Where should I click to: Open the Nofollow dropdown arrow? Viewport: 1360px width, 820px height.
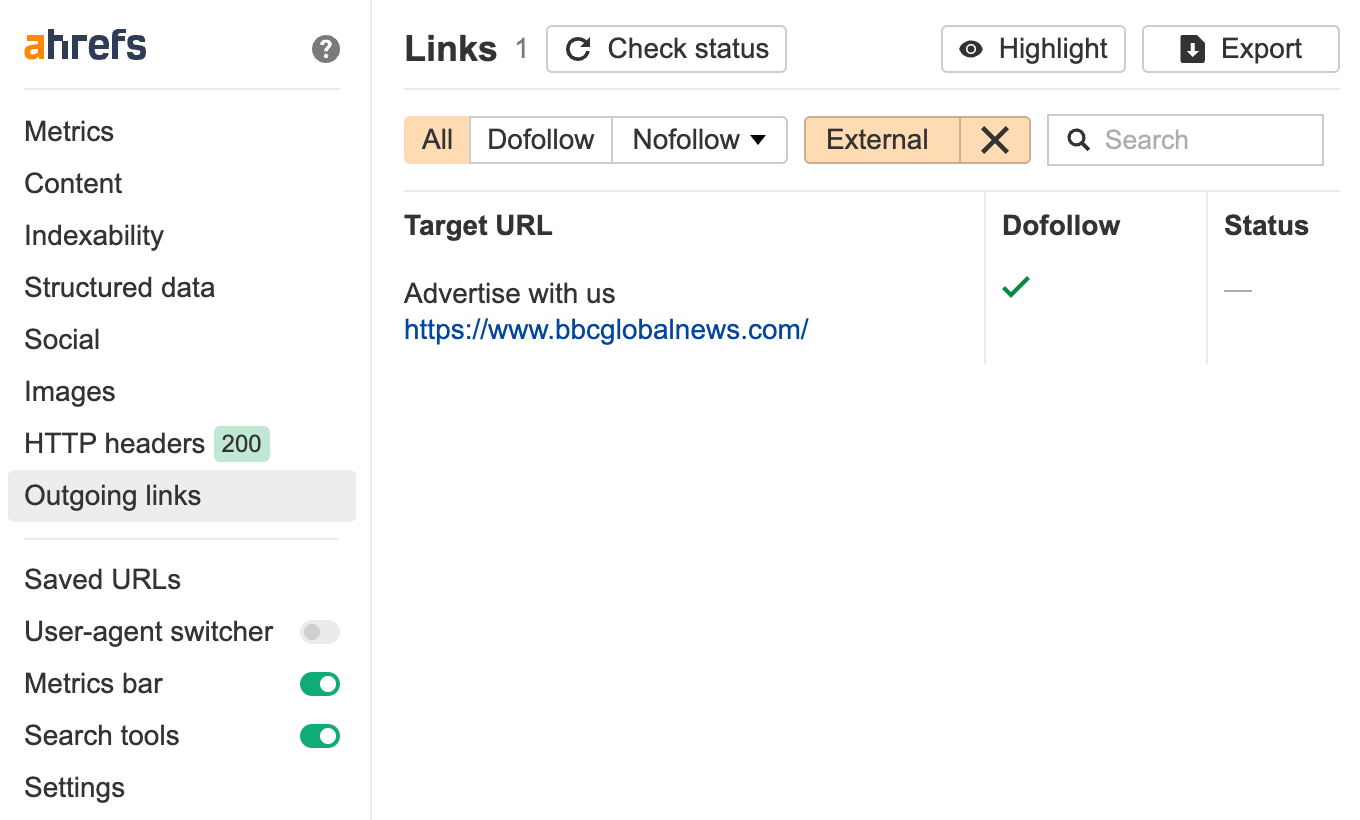click(x=757, y=140)
